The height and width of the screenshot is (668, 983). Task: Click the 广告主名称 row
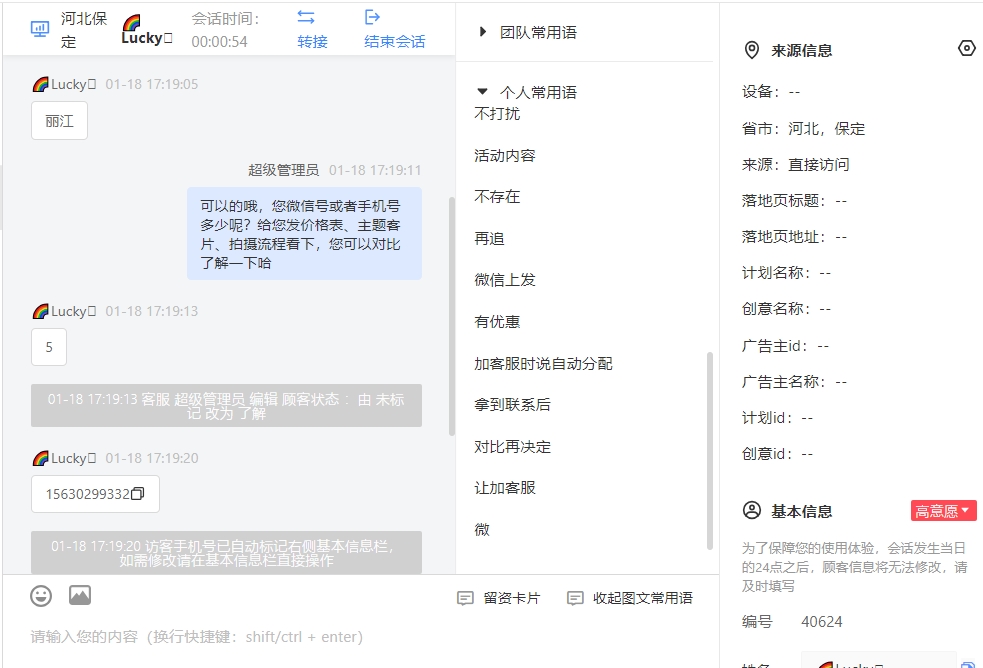(x=794, y=382)
